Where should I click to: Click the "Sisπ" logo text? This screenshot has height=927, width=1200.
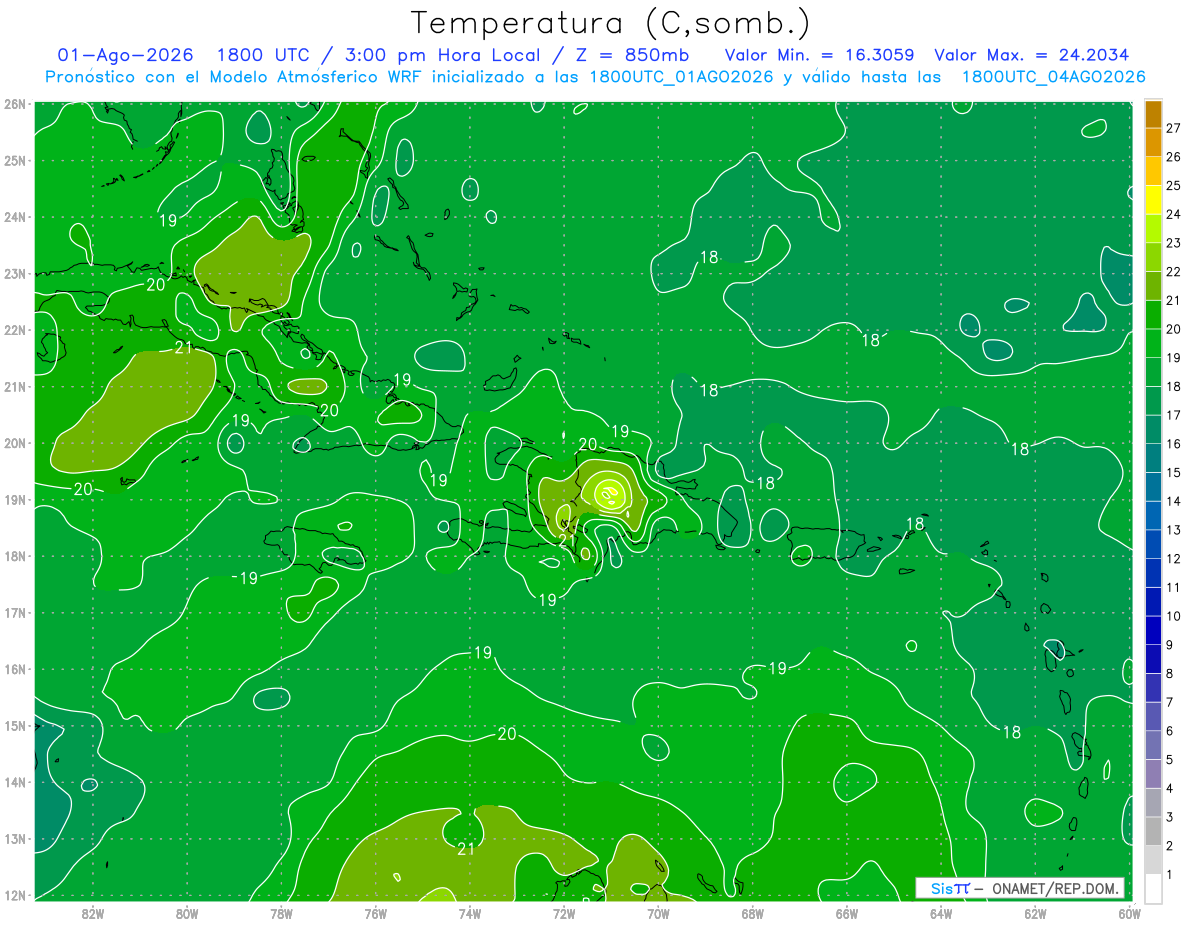coord(950,888)
